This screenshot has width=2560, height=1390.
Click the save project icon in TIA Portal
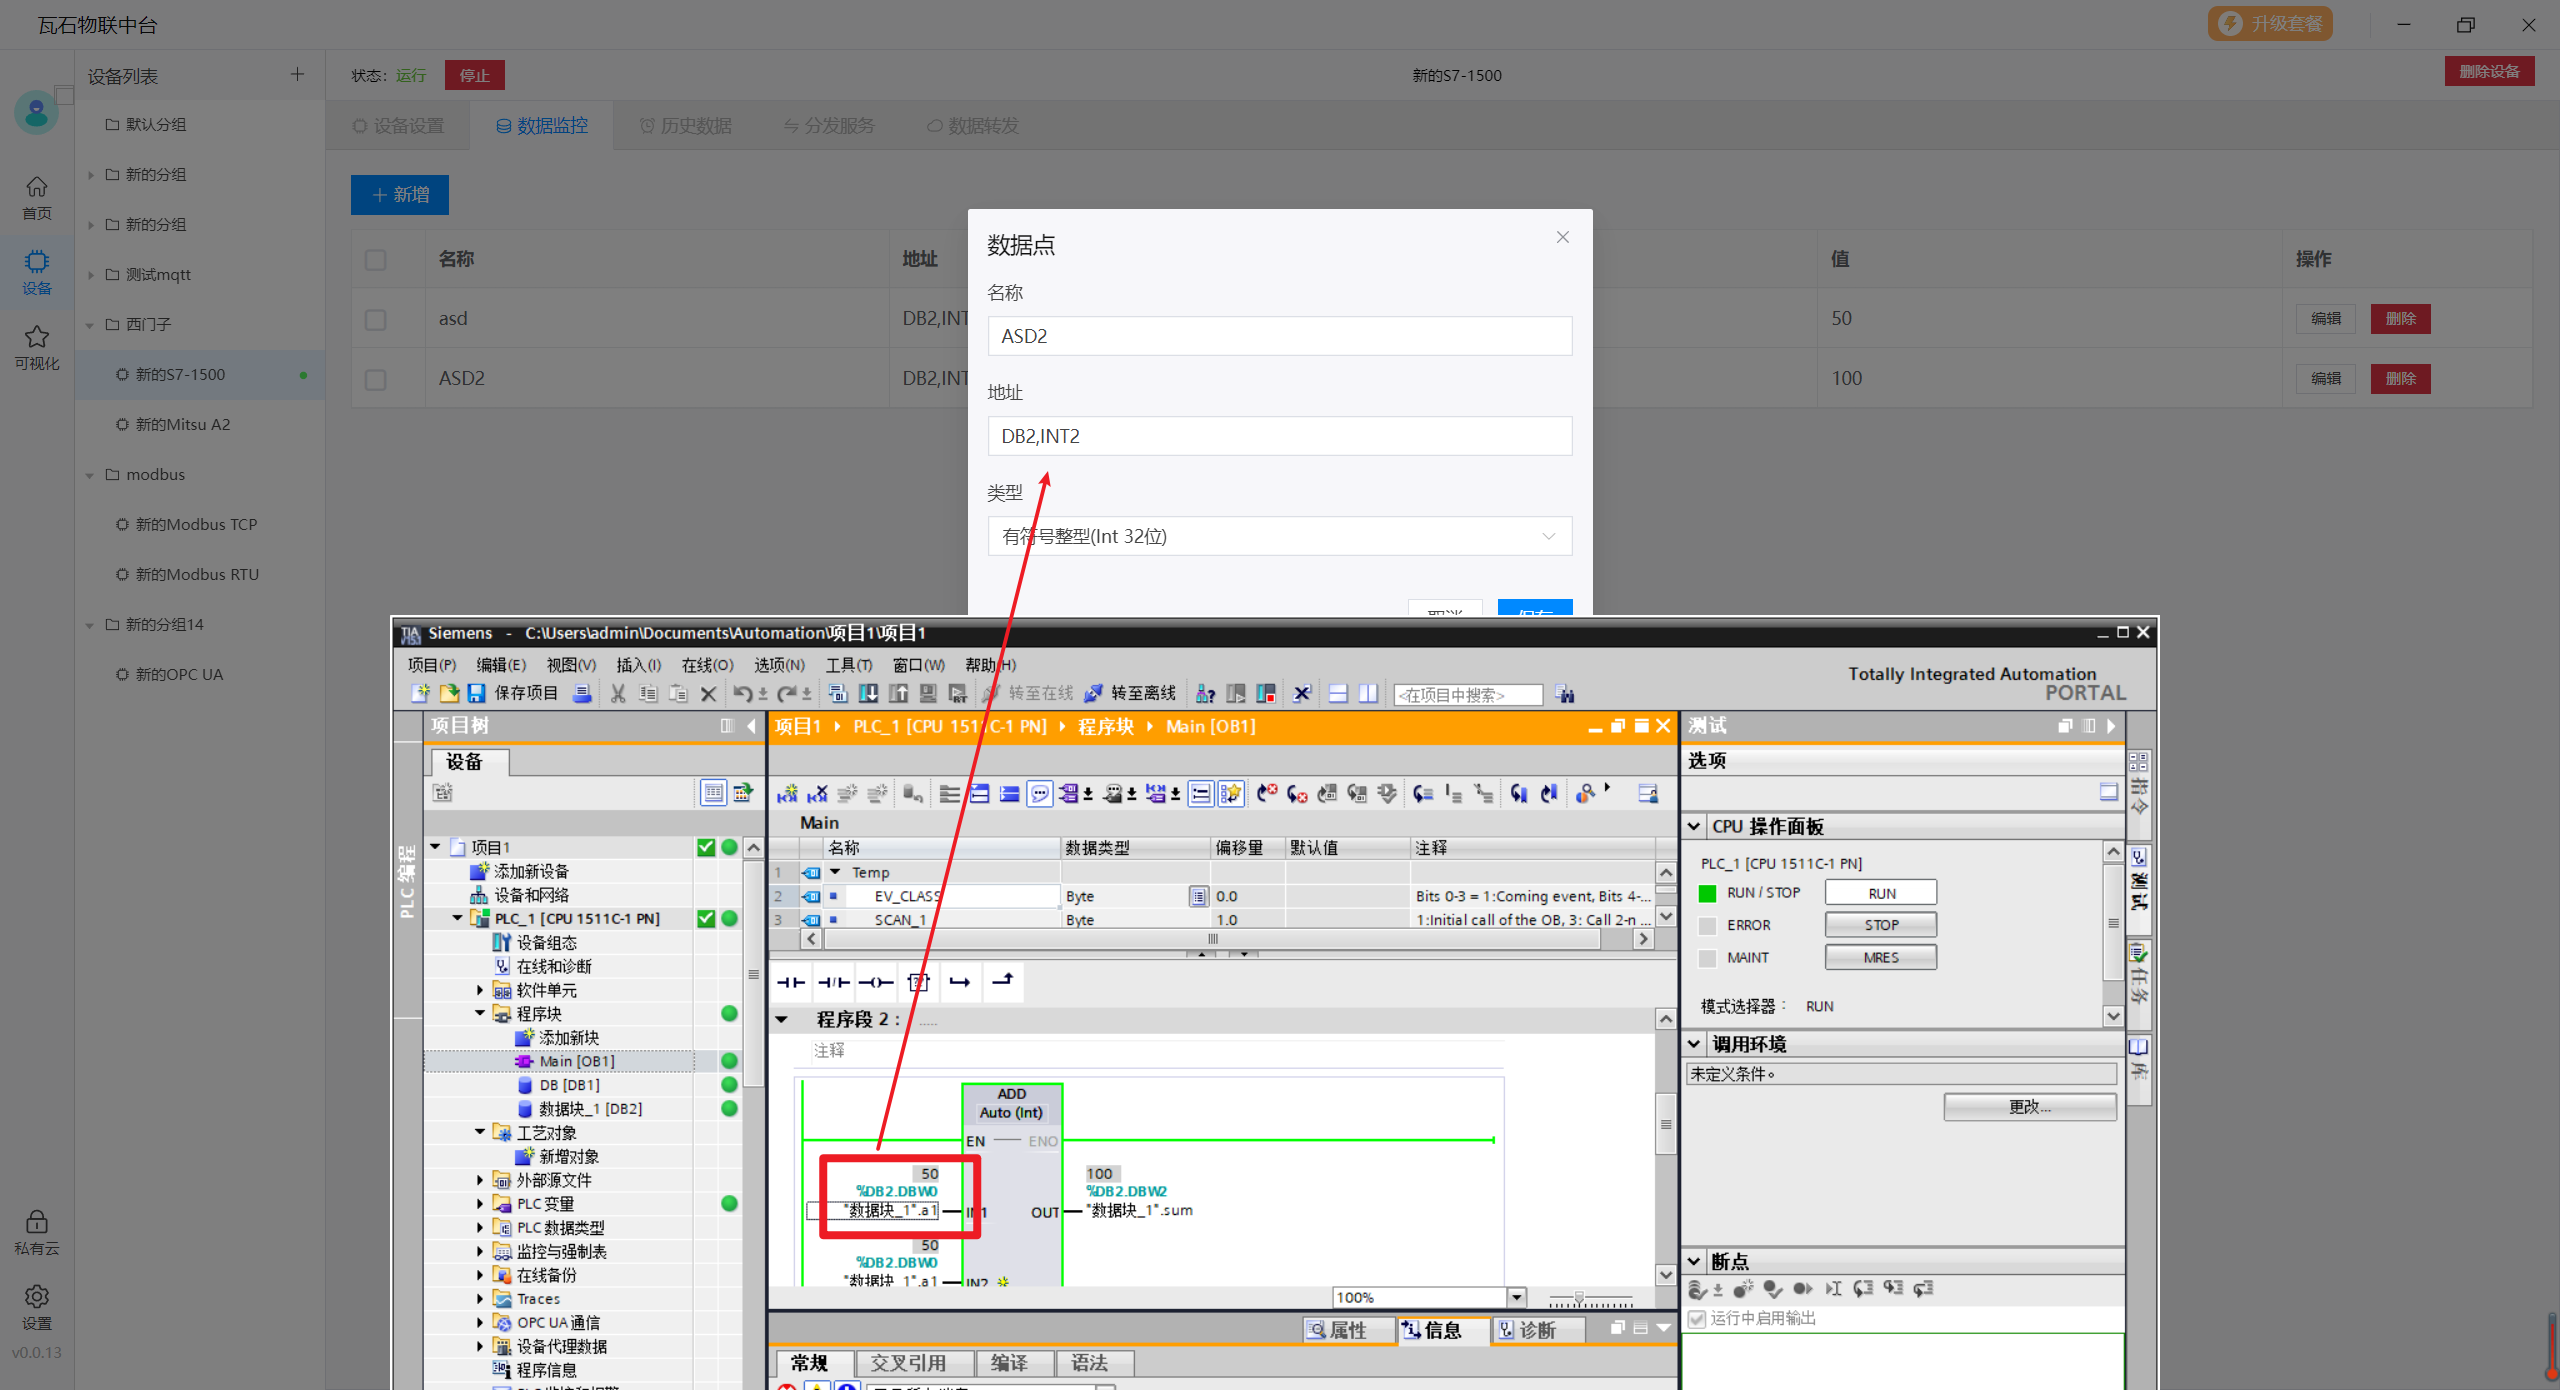[477, 693]
